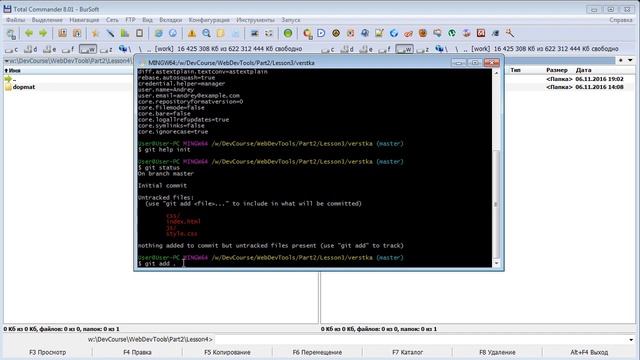Click the parent directory '..' row in left panel
The image size is (640, 360).
[69, 79]
